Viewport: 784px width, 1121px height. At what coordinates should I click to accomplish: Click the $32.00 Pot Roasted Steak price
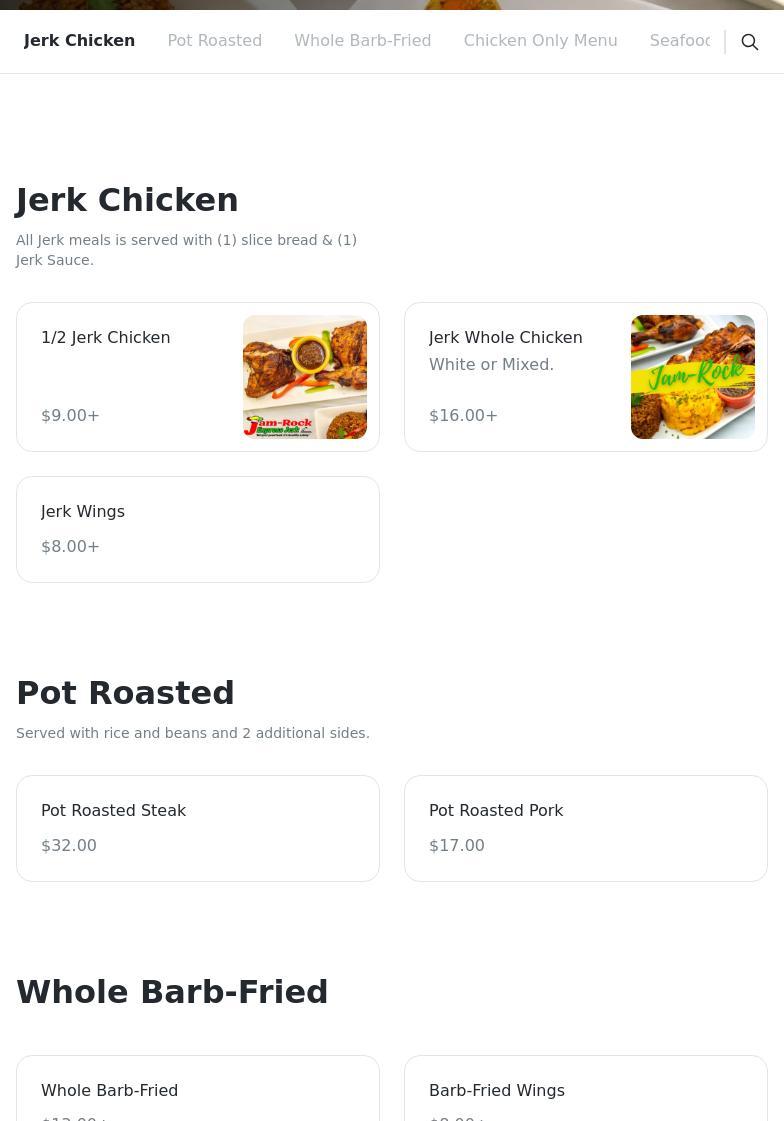[x=69, y=846]
